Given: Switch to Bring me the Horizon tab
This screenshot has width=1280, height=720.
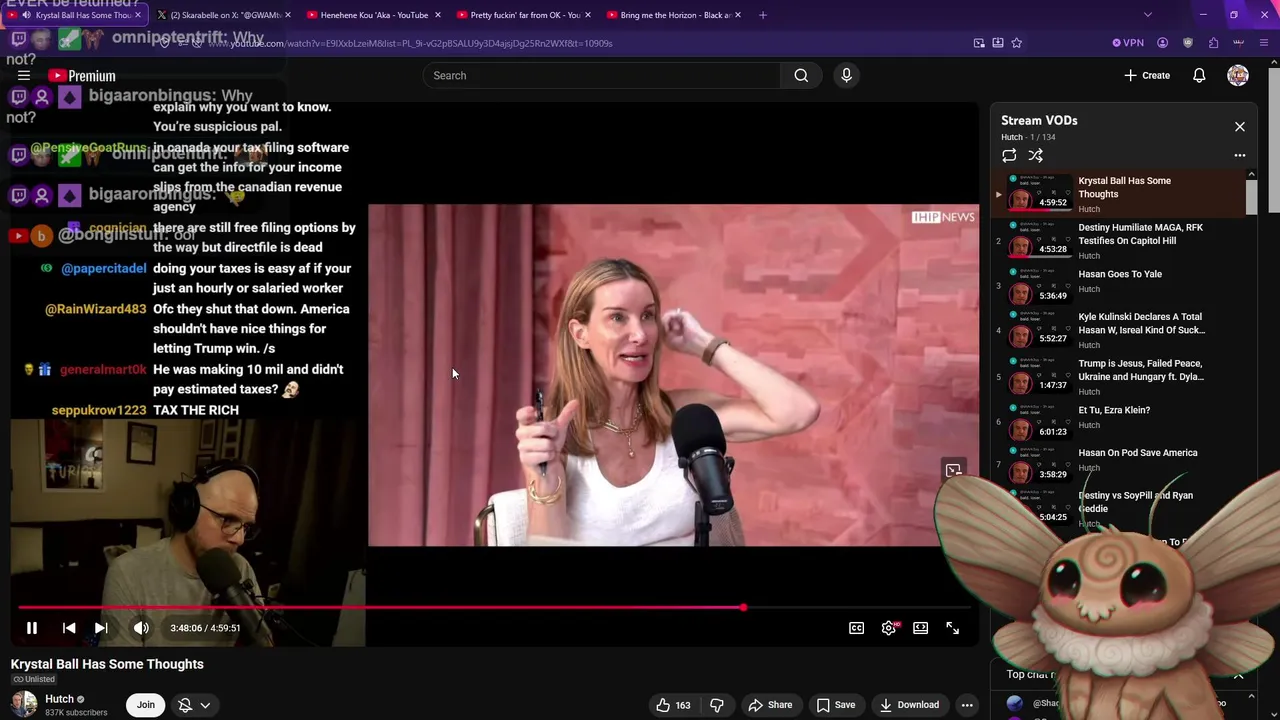Looking at the screenshot, I should pos(672,15).
